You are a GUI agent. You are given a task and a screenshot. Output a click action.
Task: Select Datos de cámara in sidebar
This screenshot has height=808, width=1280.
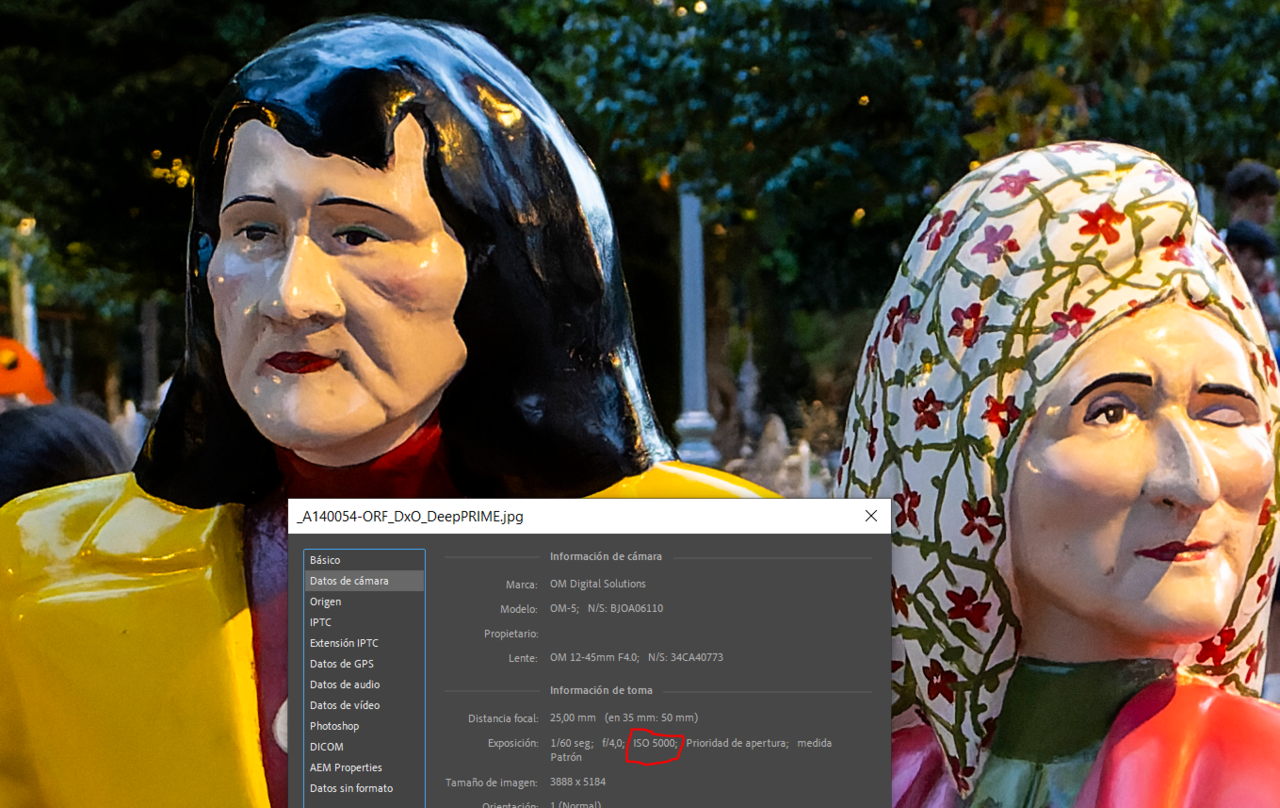click(349, 581)
